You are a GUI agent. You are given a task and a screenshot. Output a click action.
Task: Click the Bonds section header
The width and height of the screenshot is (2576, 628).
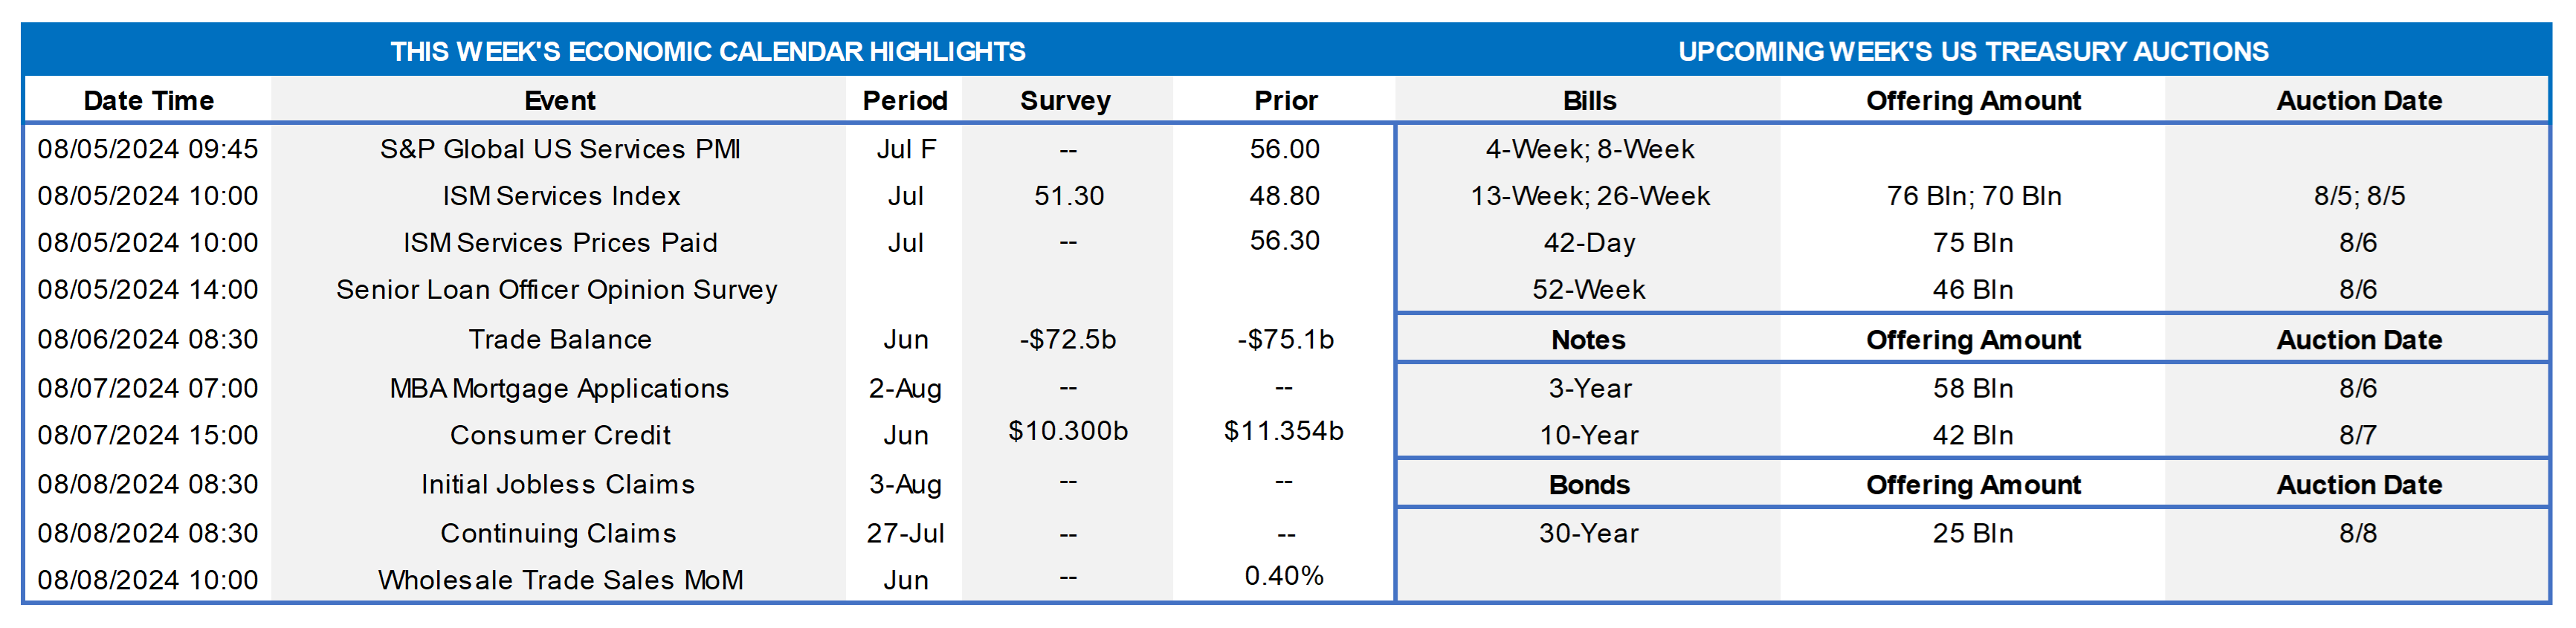click(1589, 485)
